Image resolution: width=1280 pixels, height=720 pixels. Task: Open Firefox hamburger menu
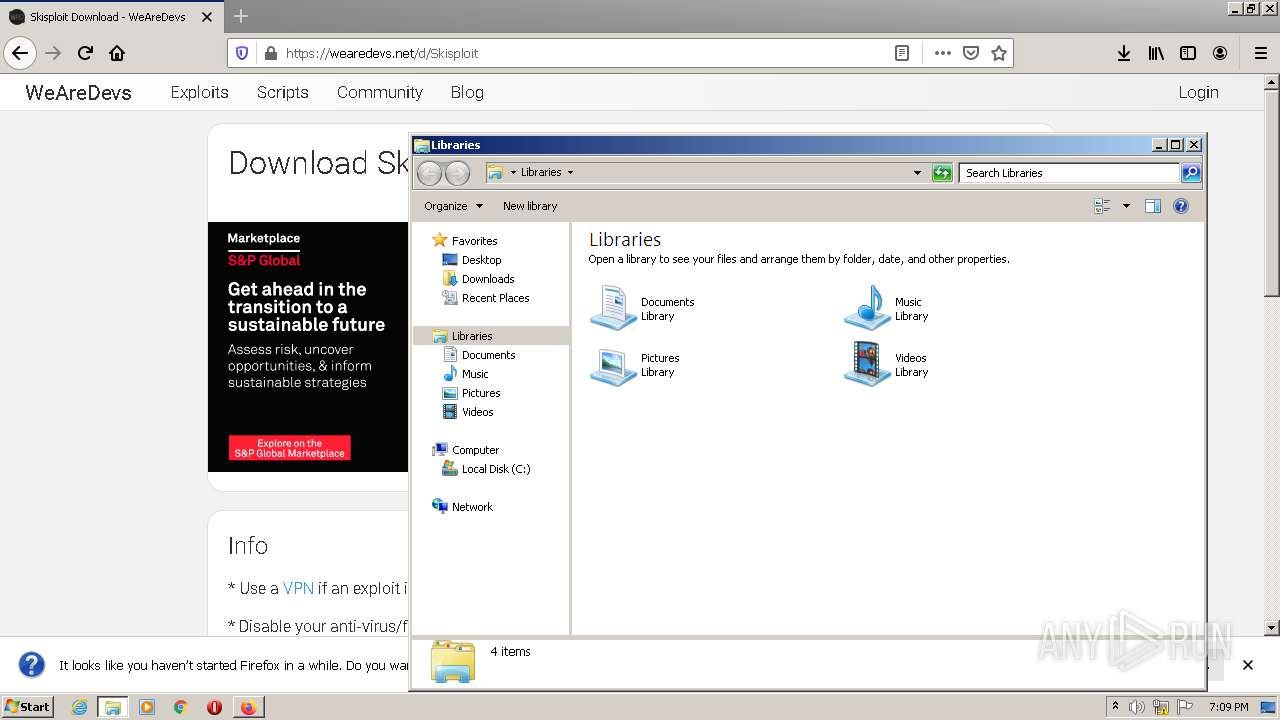coord(1260,53)
